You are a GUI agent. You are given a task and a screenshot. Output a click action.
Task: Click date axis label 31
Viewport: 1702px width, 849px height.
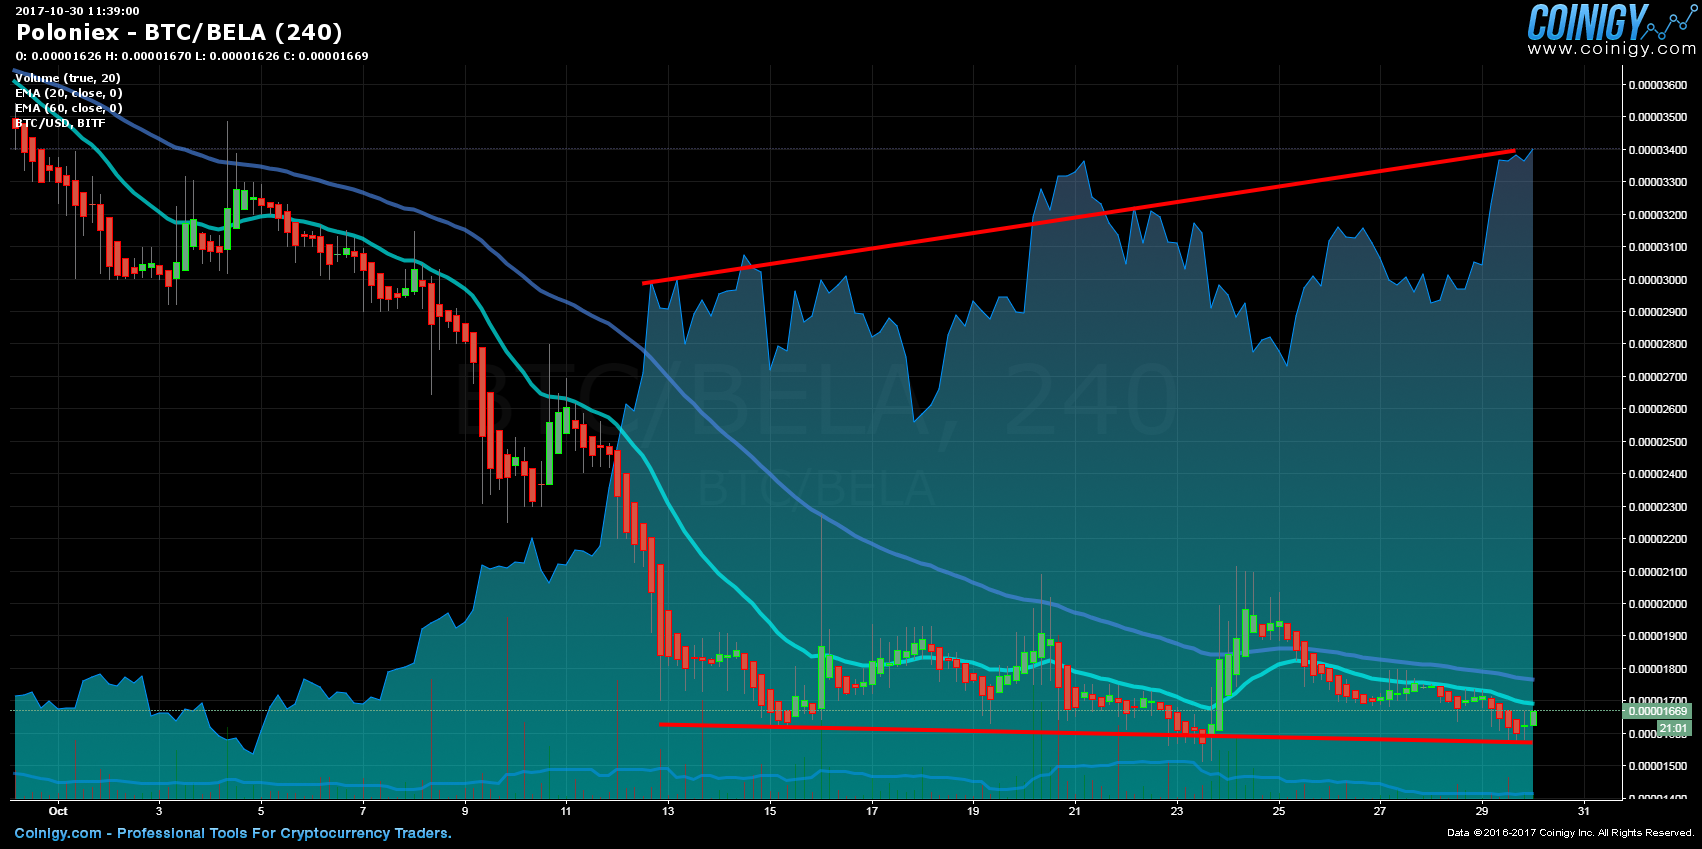[x=1584, y=811]
